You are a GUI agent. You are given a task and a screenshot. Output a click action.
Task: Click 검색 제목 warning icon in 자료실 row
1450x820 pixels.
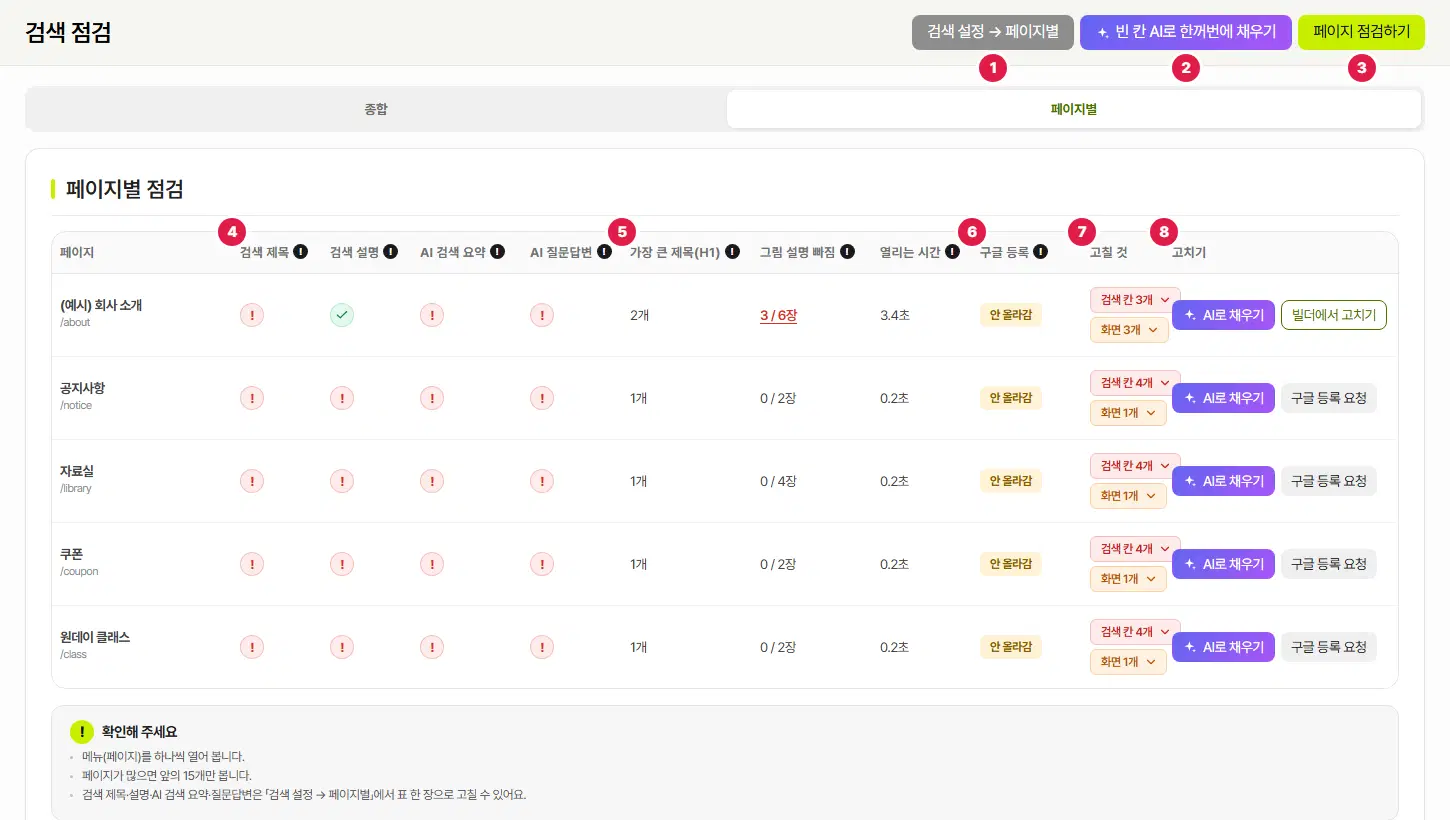pos(252,481)
